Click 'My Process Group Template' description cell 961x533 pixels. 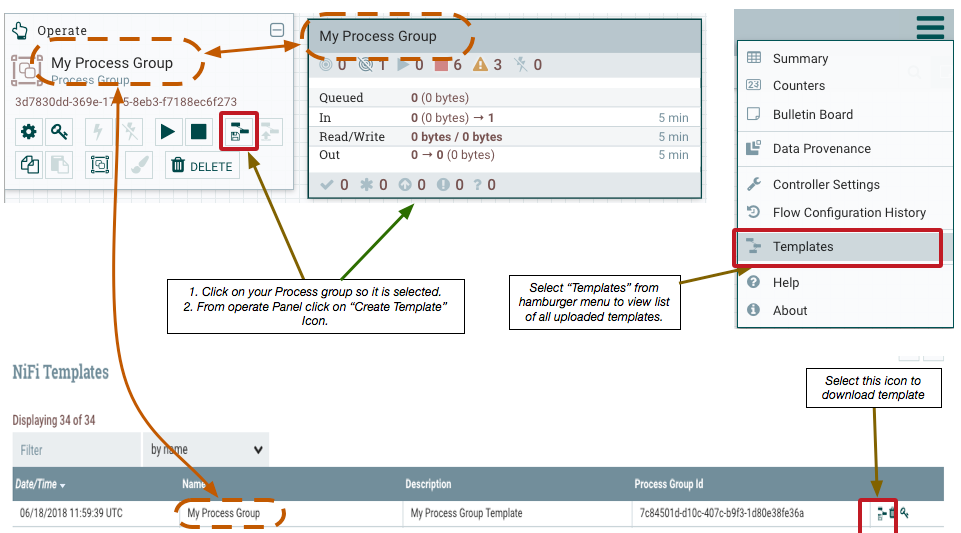tap(466, 513)
